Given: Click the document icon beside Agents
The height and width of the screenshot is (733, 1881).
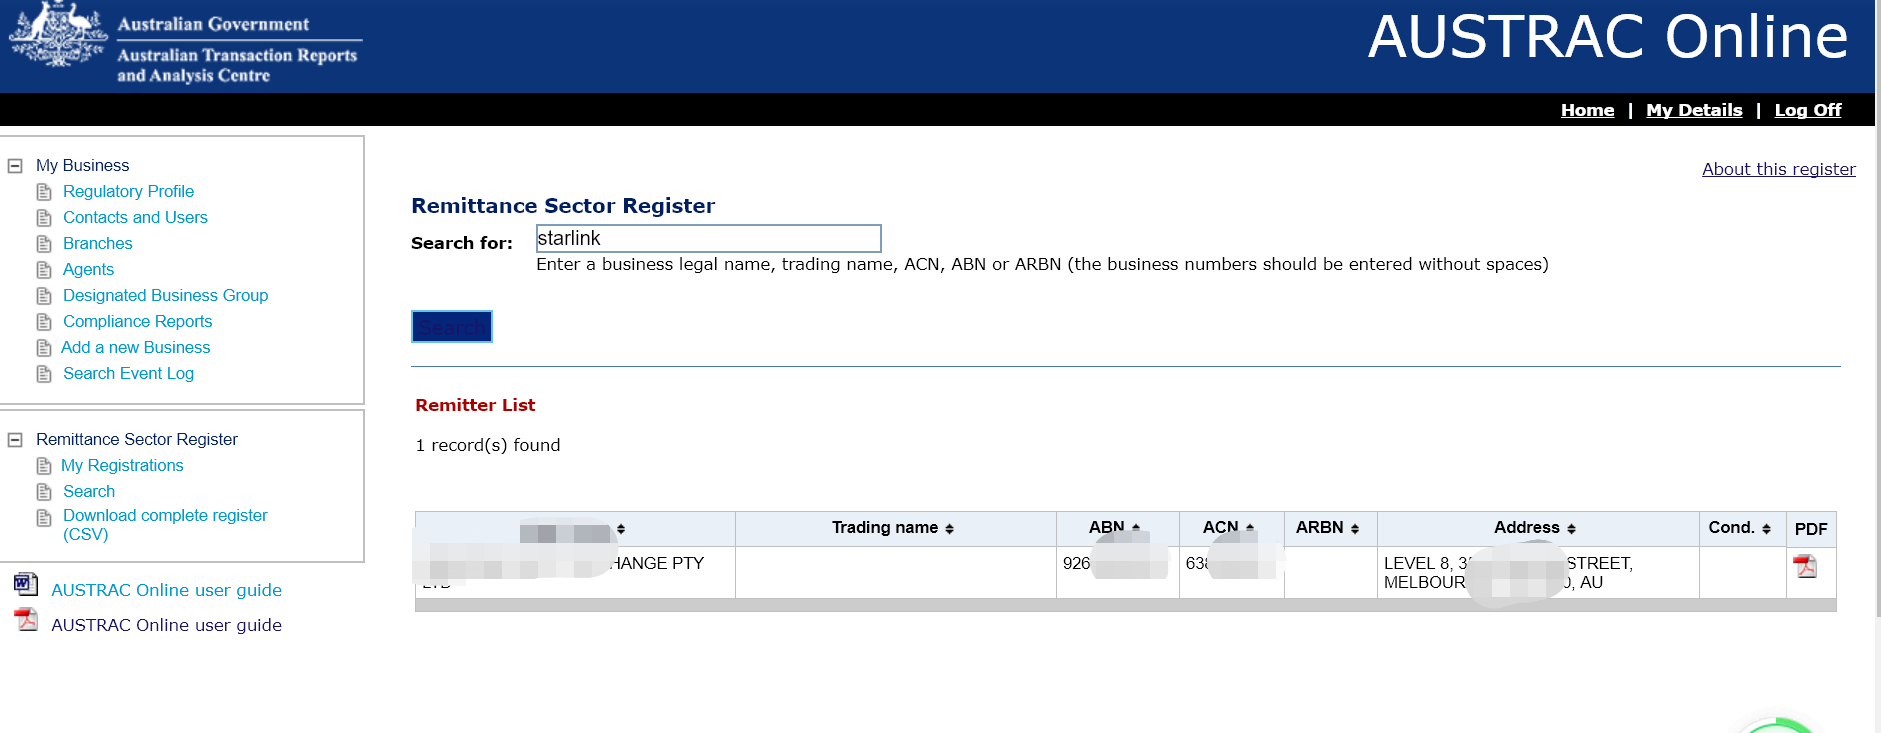Looking at the screenshot, I should pyautogui.click(x=44, y=270).
